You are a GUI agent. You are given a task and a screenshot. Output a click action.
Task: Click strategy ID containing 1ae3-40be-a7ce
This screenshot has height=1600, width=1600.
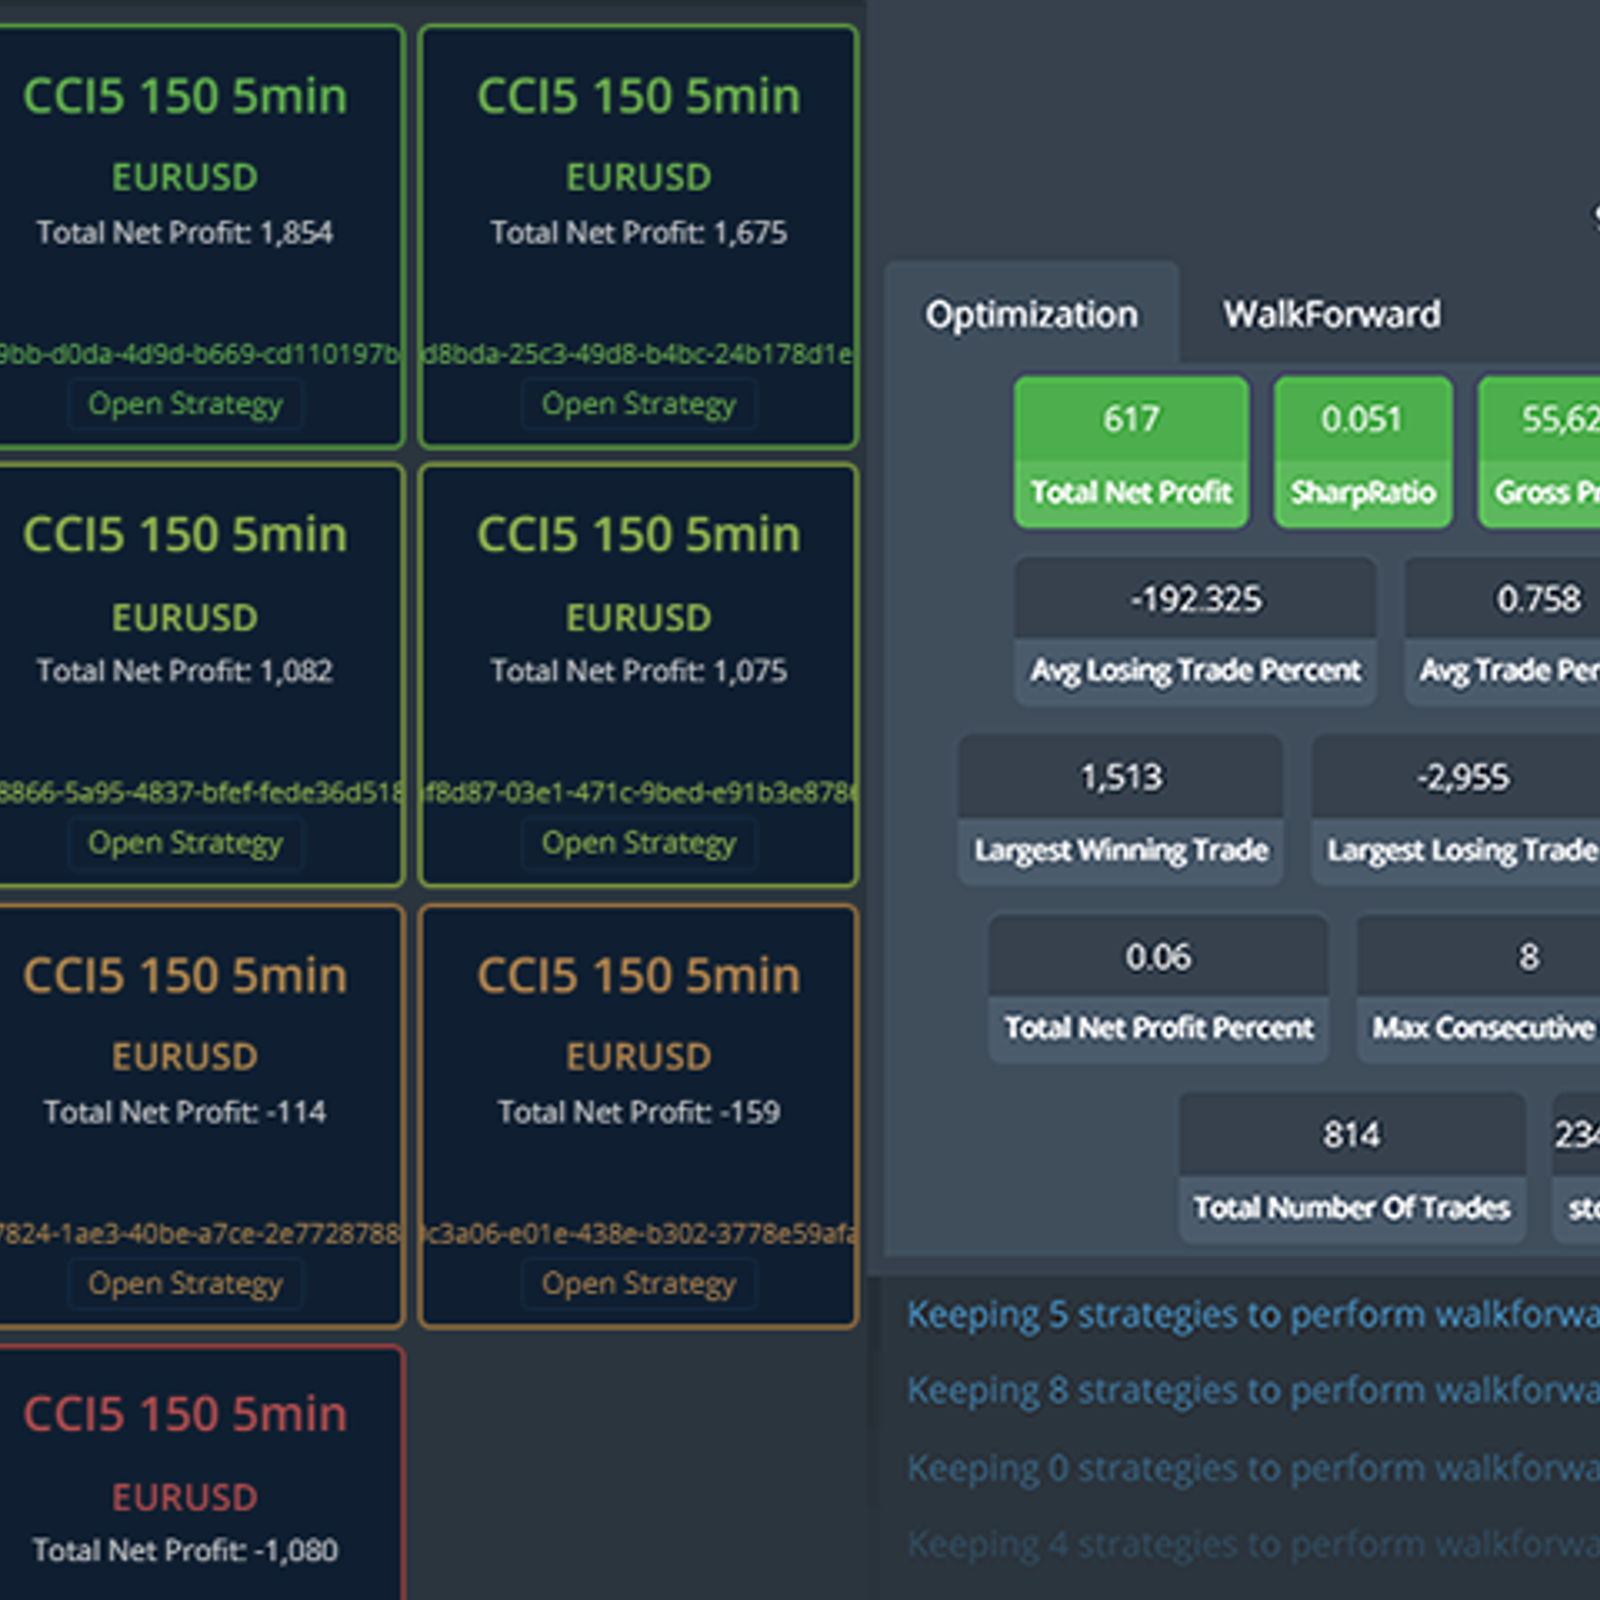pyautogui.click(x=200, y=1234)
